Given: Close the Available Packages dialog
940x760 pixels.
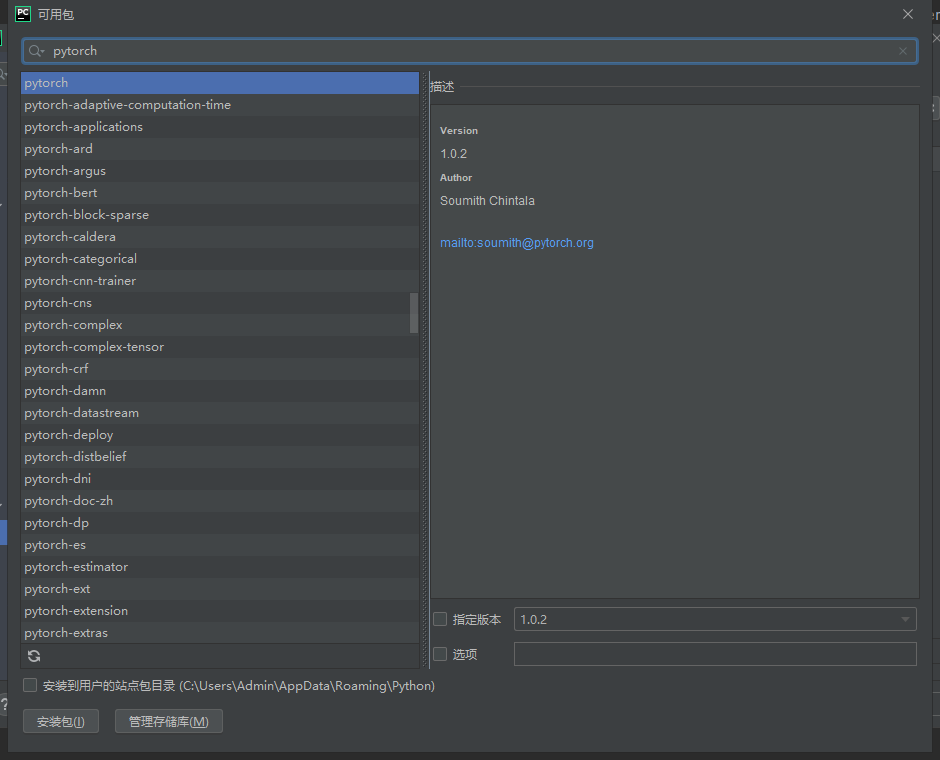Looking at the screenshot, I should tap(908, 14).
